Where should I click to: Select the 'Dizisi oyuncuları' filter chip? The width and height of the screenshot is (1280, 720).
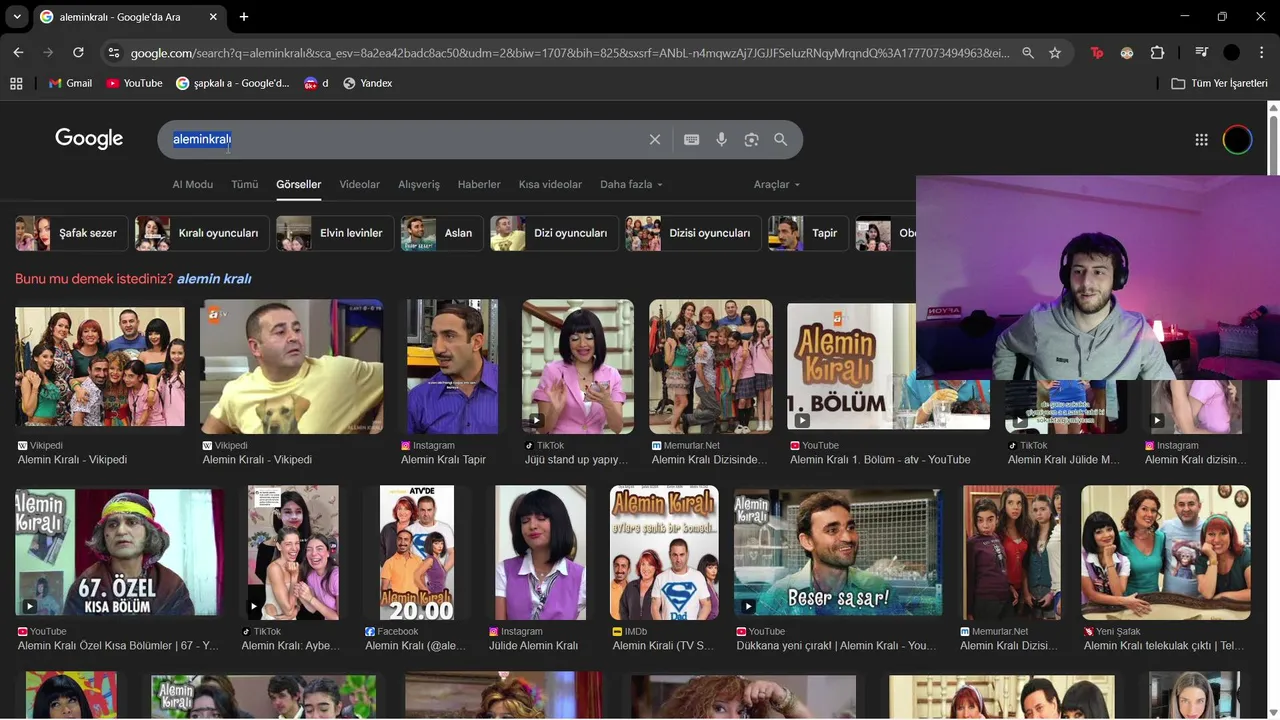[x=693, y=233]
